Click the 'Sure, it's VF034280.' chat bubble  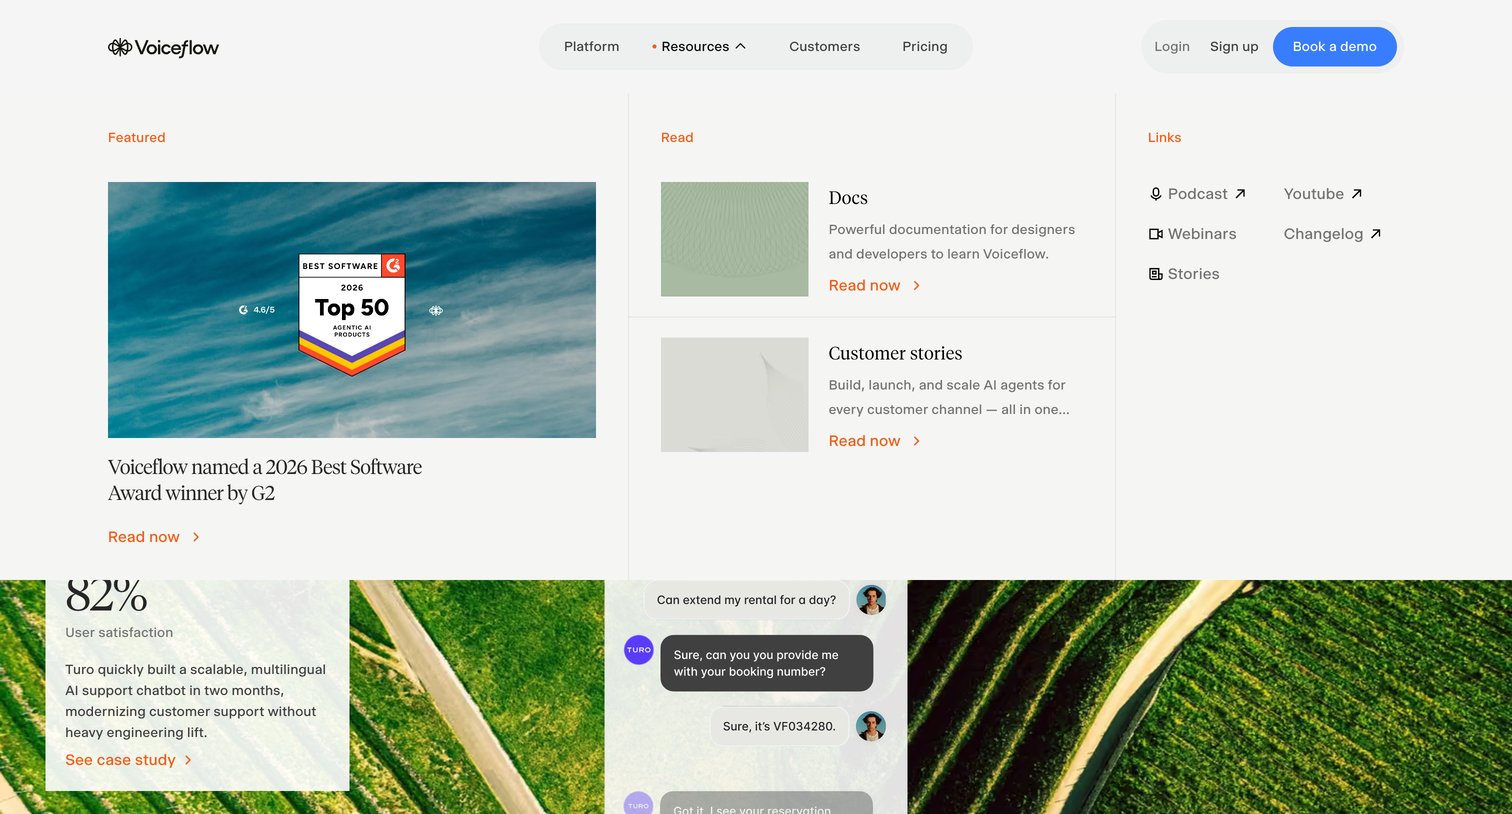pos(779,726)
